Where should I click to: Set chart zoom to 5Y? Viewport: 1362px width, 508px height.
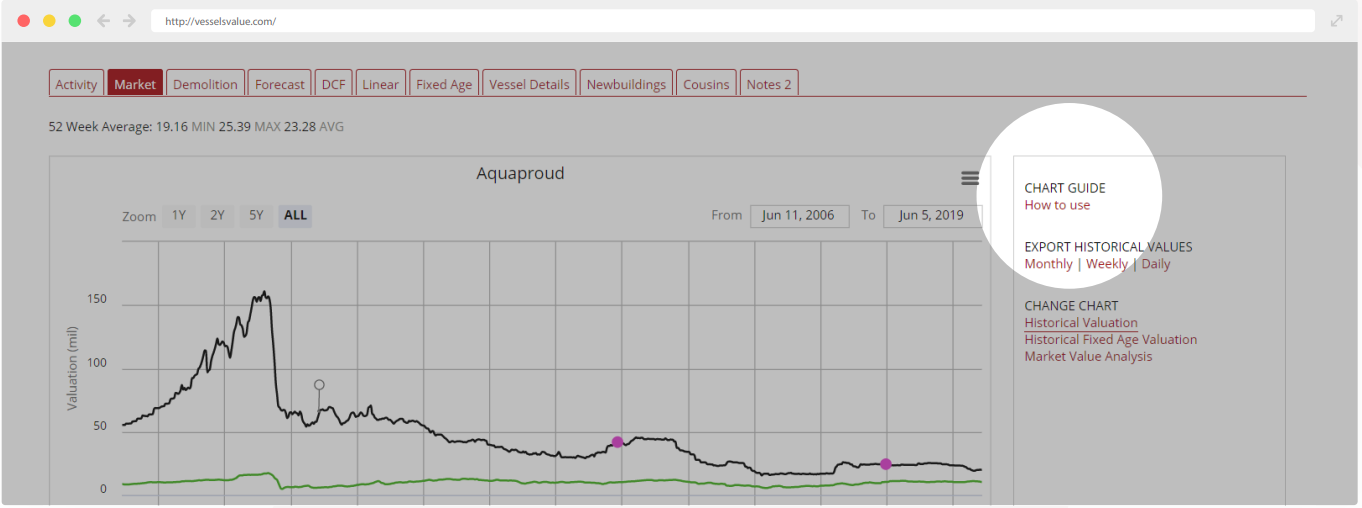pyautogui.click(x=256, y=215)
